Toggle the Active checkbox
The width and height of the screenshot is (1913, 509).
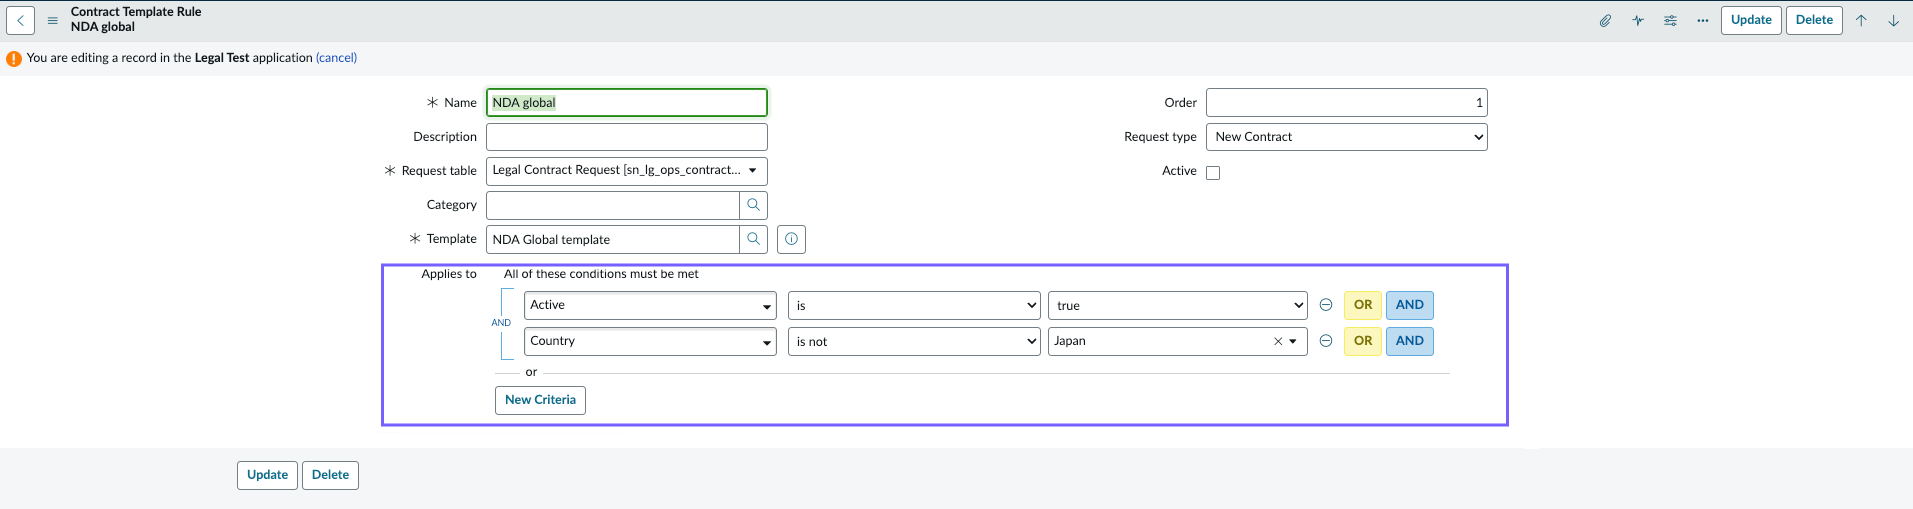pyautogui.click(x=1213, y=172)
